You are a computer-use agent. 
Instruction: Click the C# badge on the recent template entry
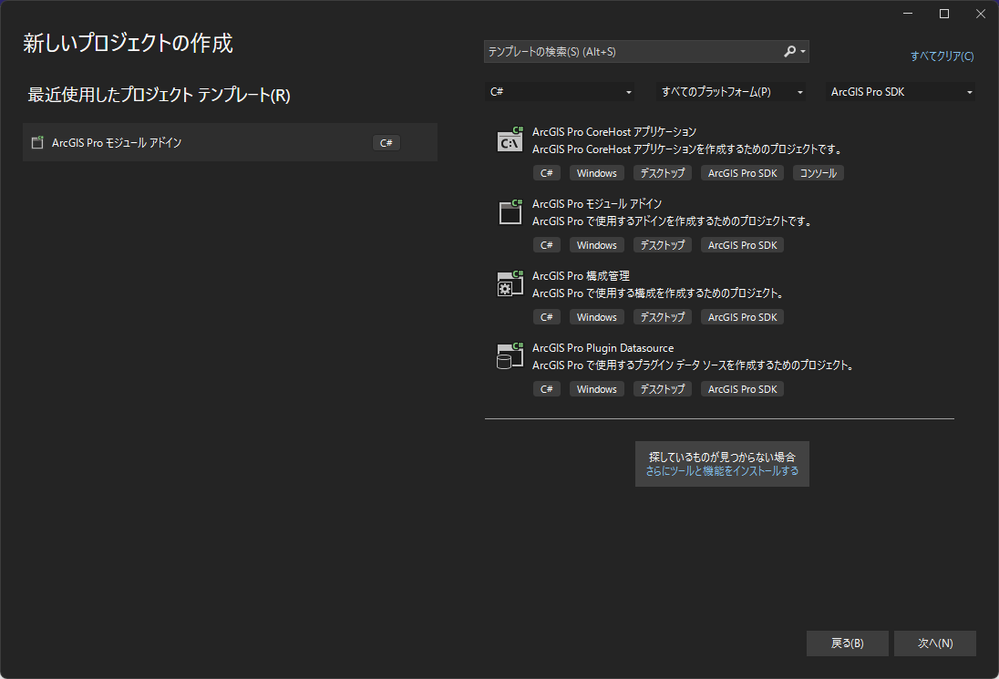(x=386, y=142)
